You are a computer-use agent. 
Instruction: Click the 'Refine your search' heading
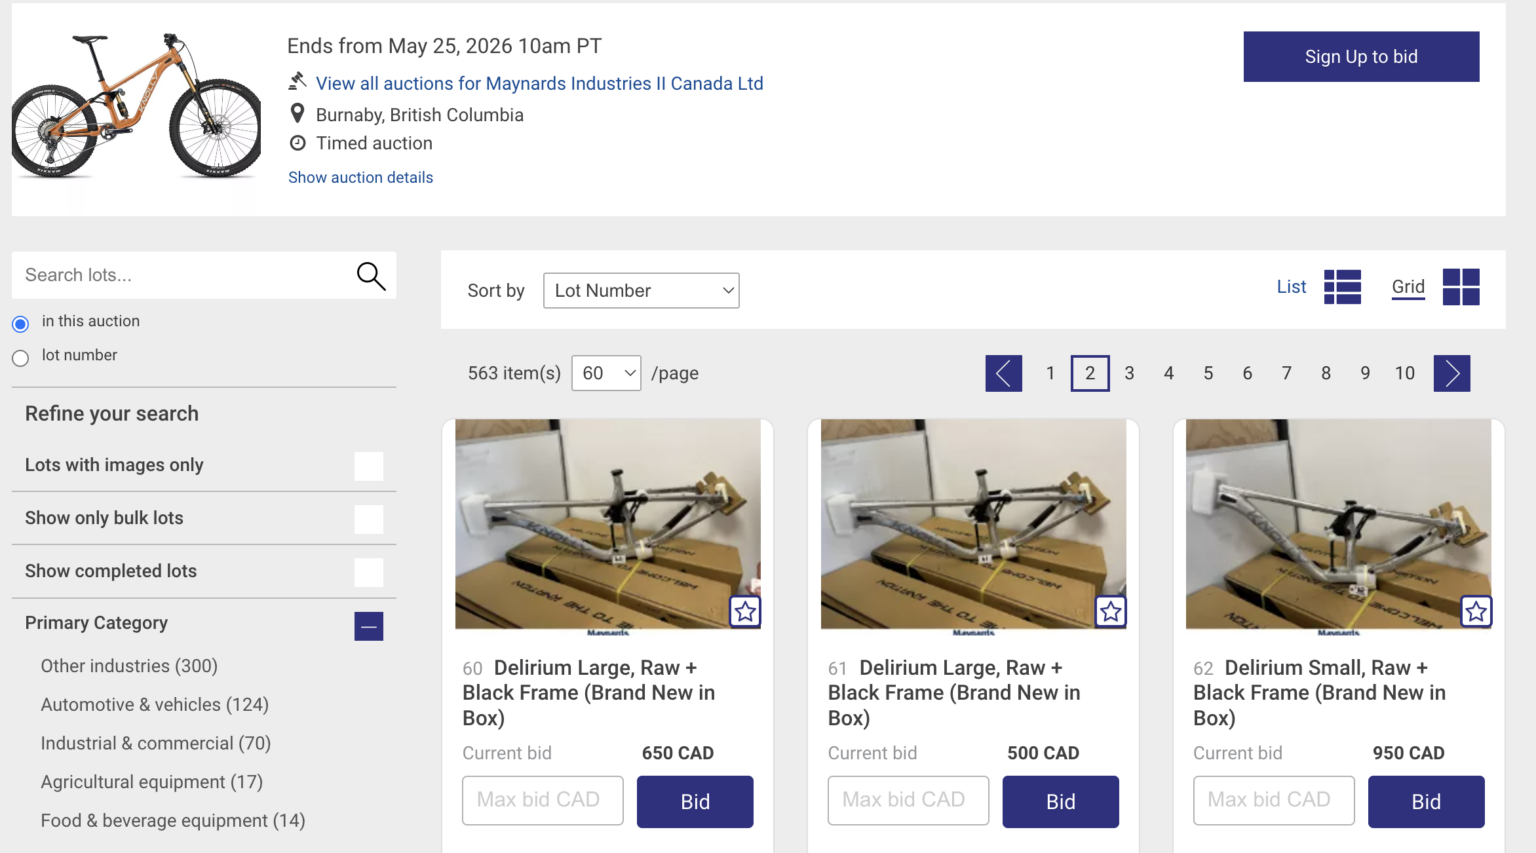(x=112, y=414)
